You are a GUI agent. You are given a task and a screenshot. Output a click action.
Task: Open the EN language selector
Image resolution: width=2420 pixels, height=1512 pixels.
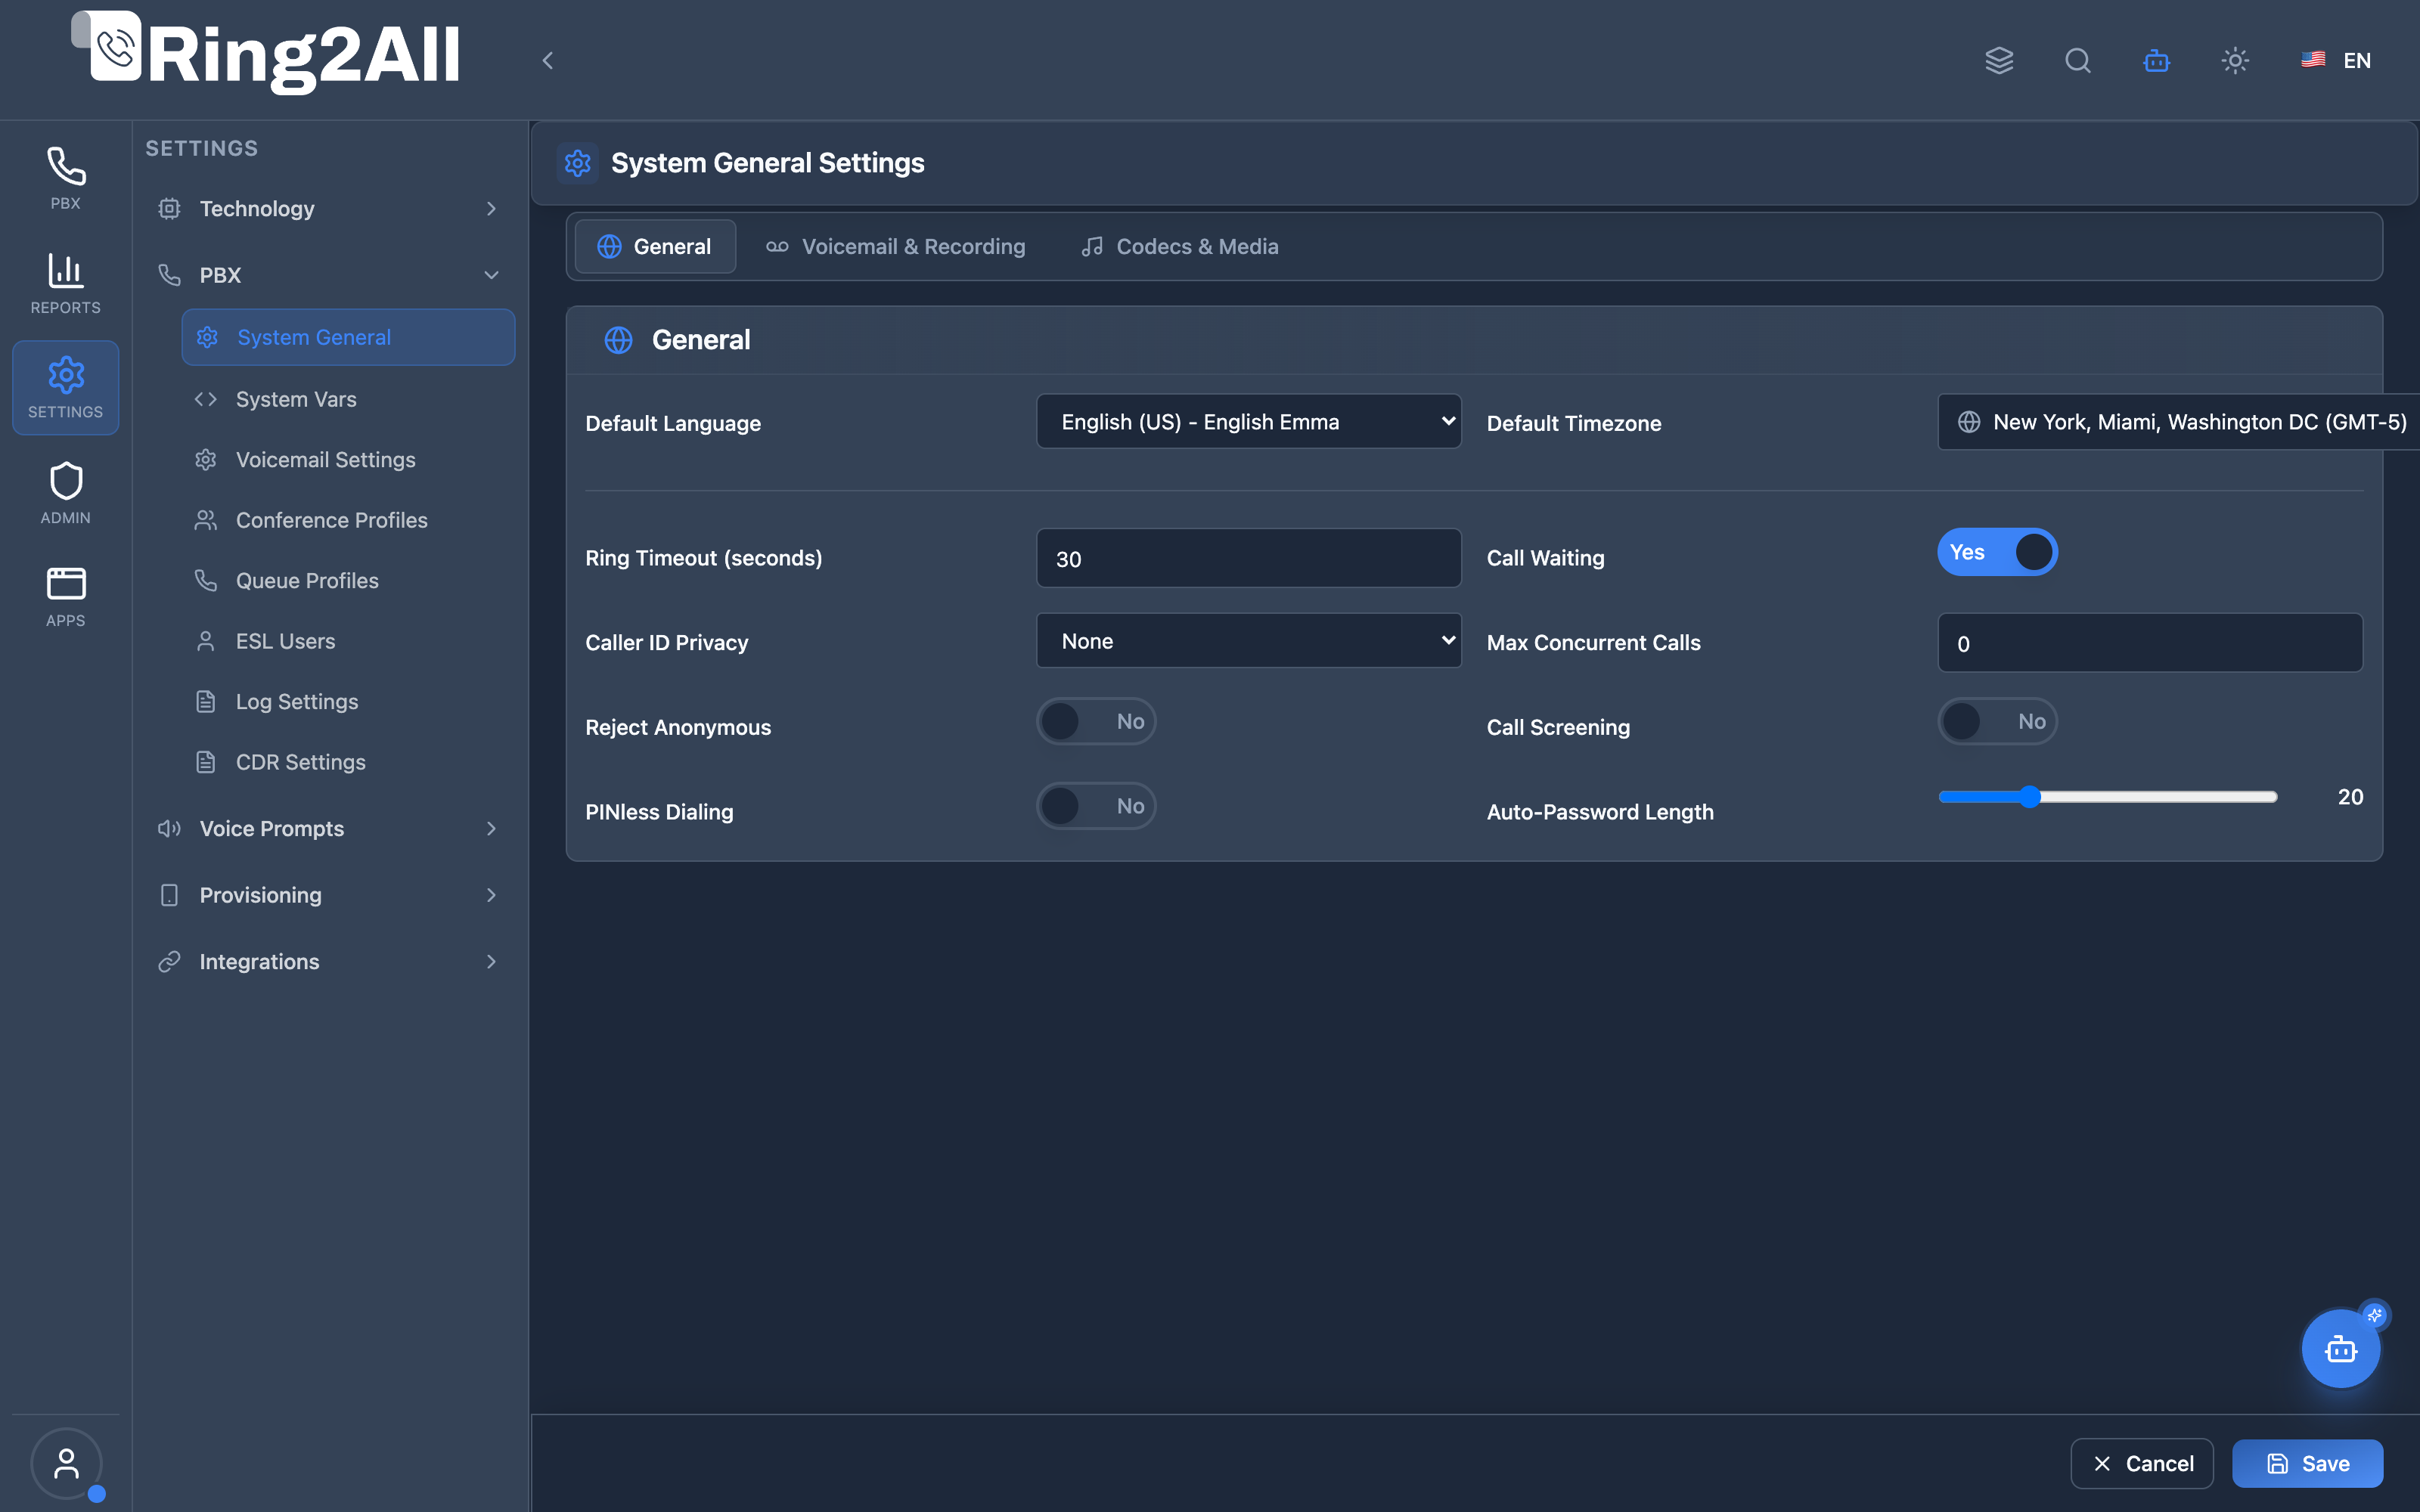click(x=2336, y=60)
